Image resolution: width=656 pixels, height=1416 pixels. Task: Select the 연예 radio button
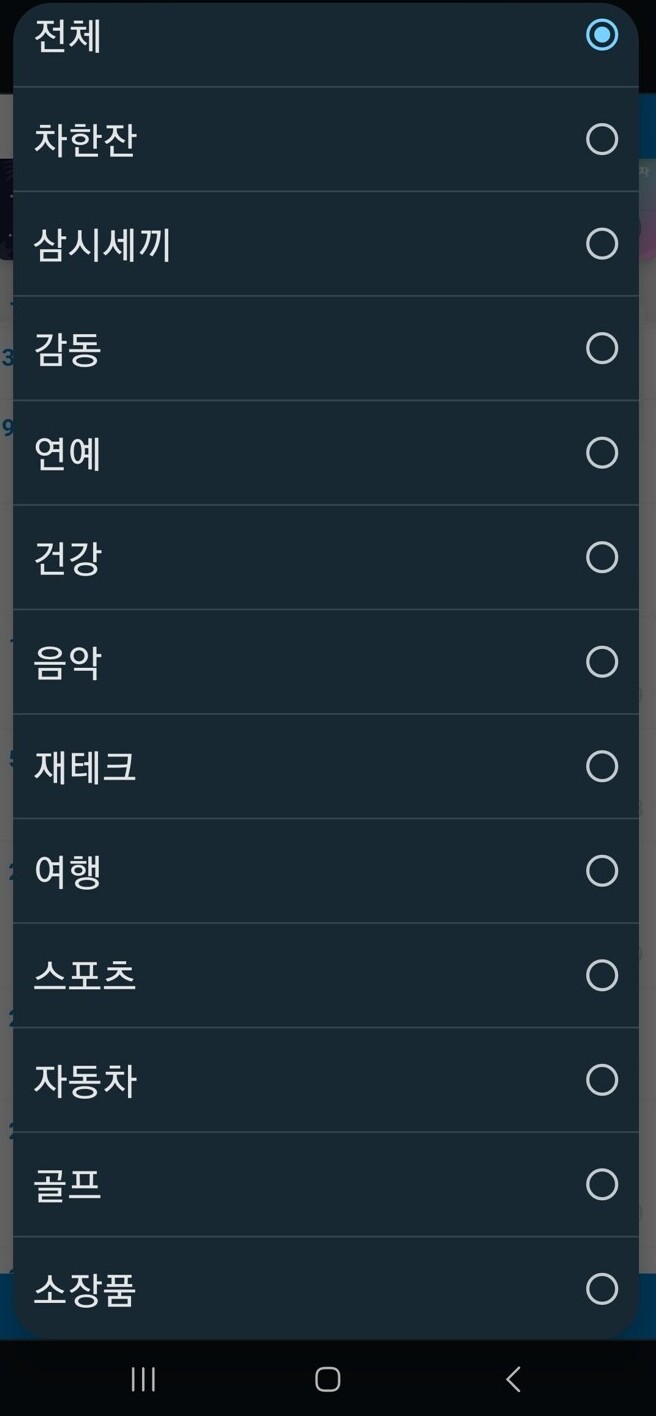point(601,453)
